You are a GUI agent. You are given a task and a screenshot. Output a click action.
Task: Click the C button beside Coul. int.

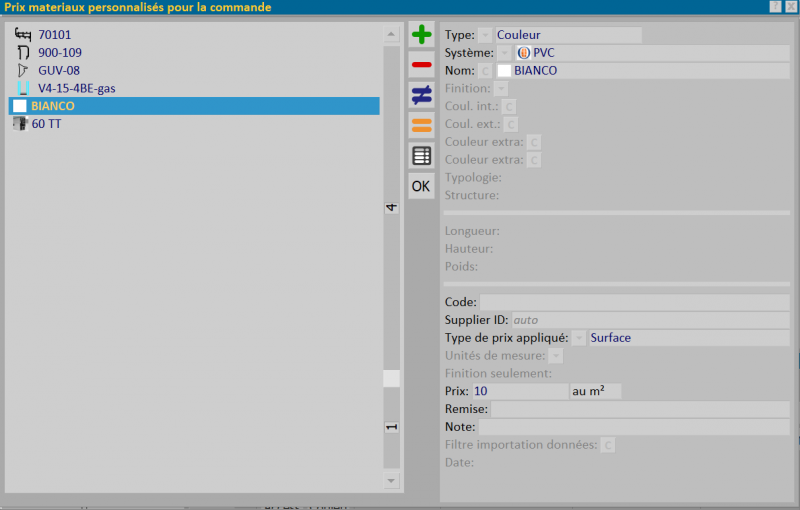[x=509, y=107]
